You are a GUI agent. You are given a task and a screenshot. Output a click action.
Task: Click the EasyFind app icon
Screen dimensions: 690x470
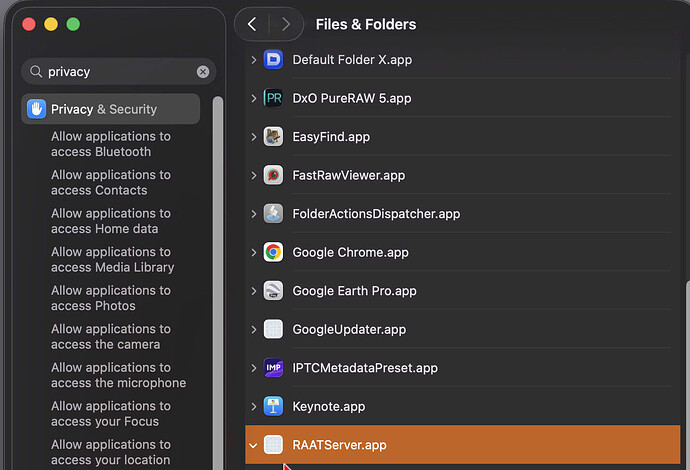(x=273, y=137)
